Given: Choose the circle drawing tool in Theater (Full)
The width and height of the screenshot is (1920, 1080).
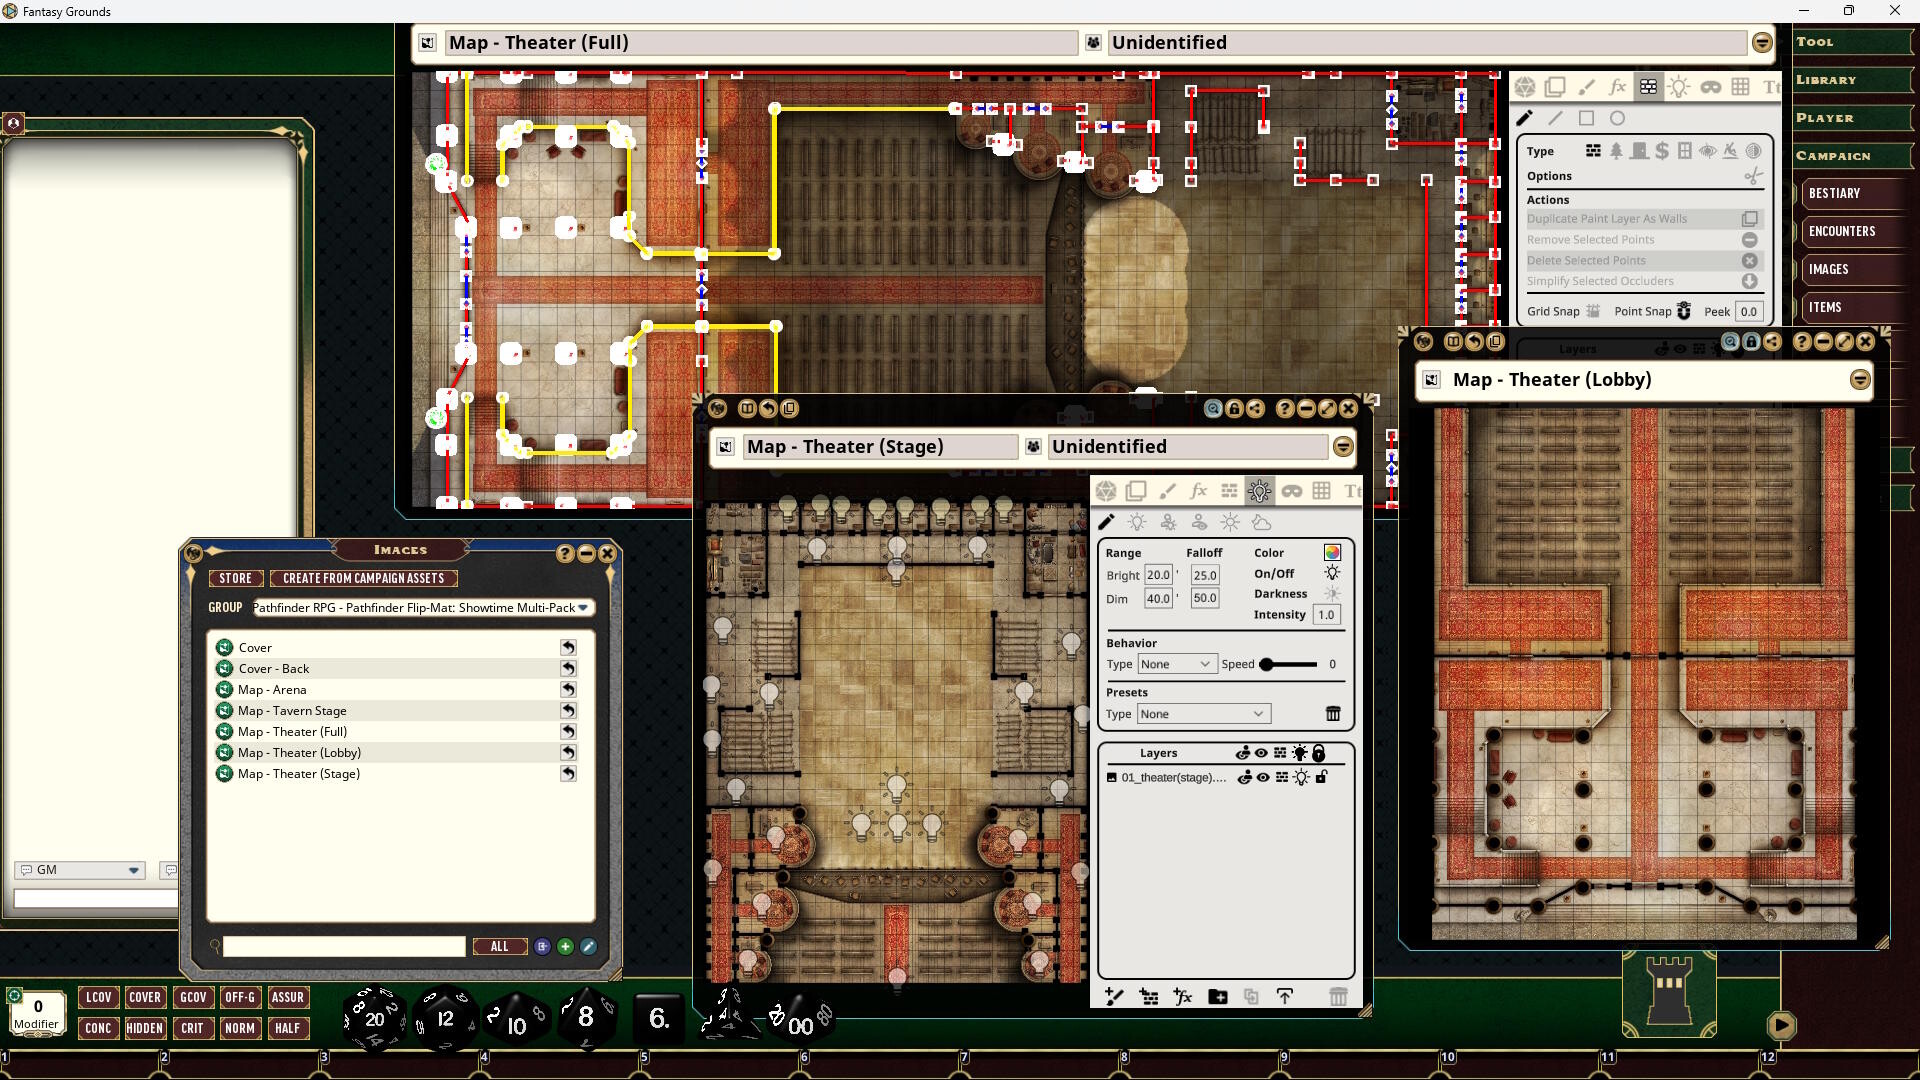Looking at the screenshot, I should pos(1617,118).
